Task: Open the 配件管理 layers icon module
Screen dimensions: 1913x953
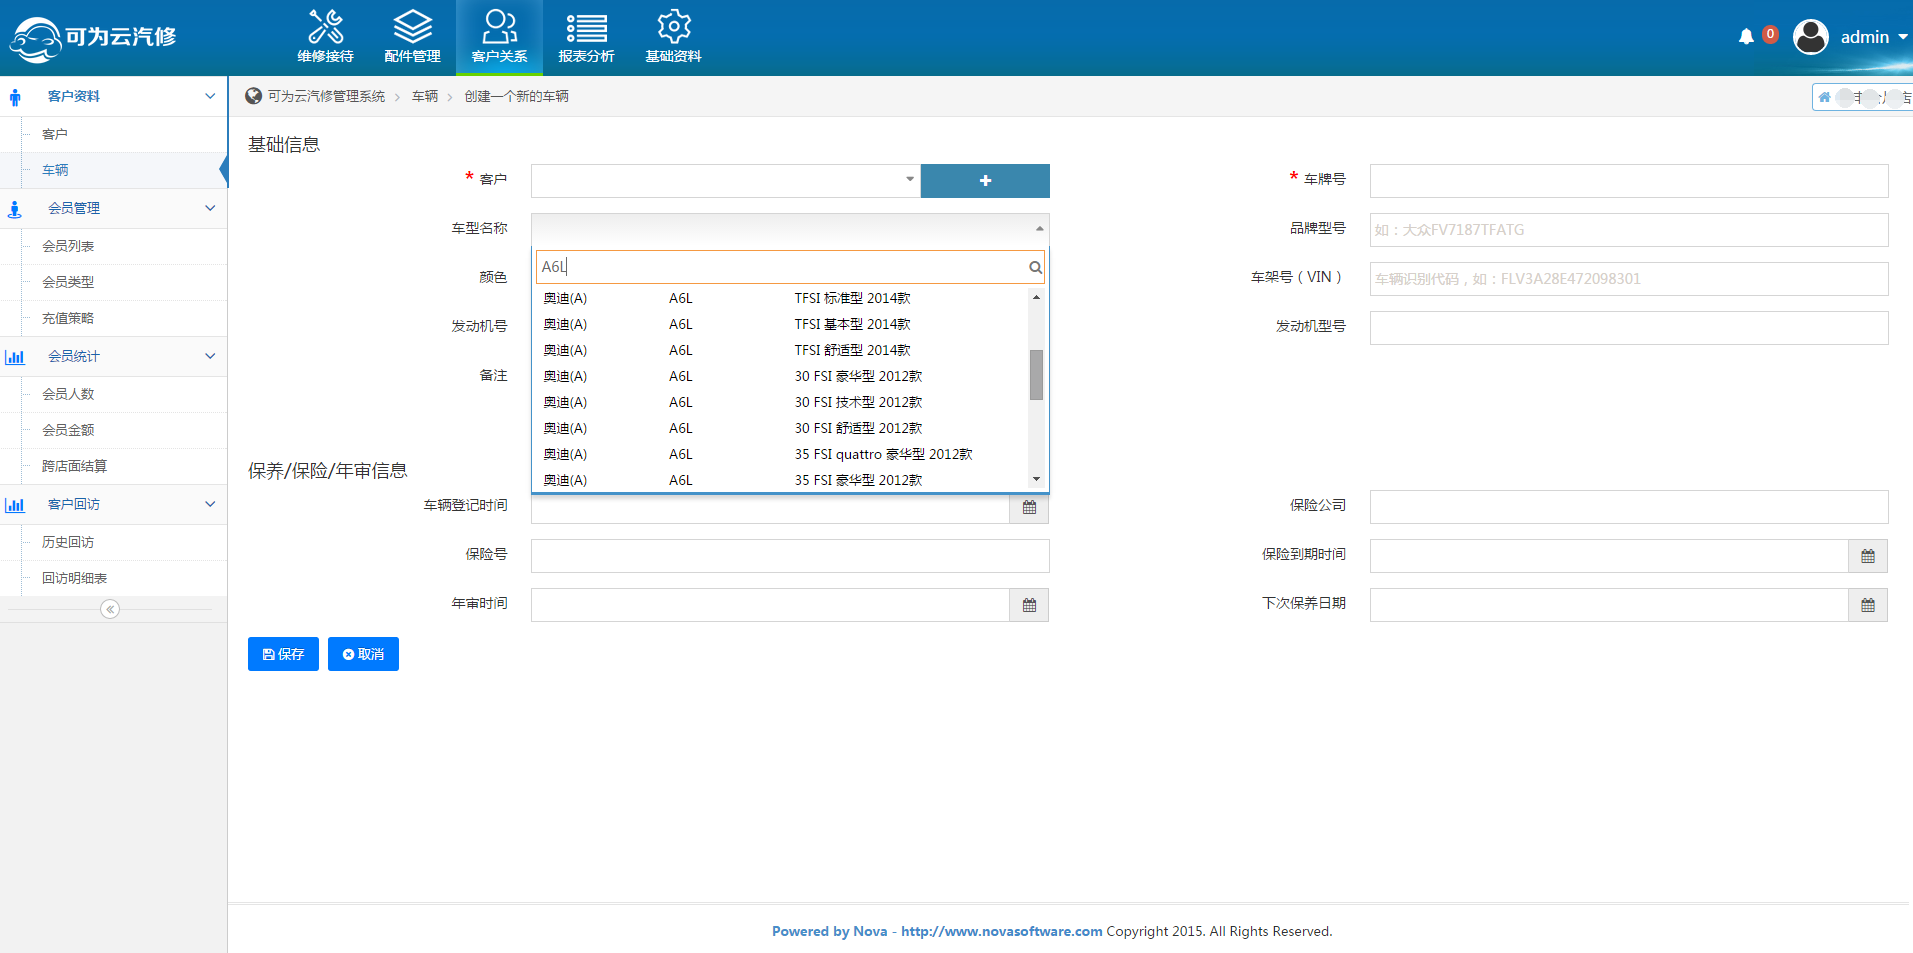Action: [412, 37]
